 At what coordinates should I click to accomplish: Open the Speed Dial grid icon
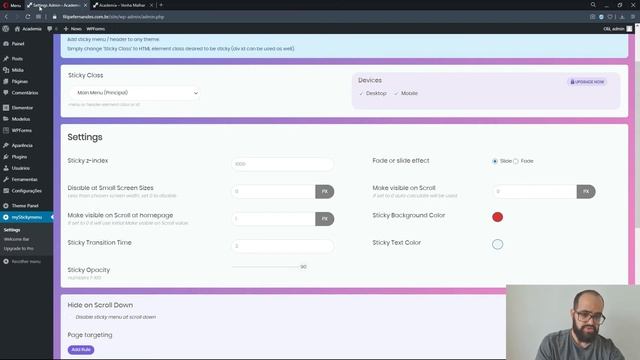(38, 17)
